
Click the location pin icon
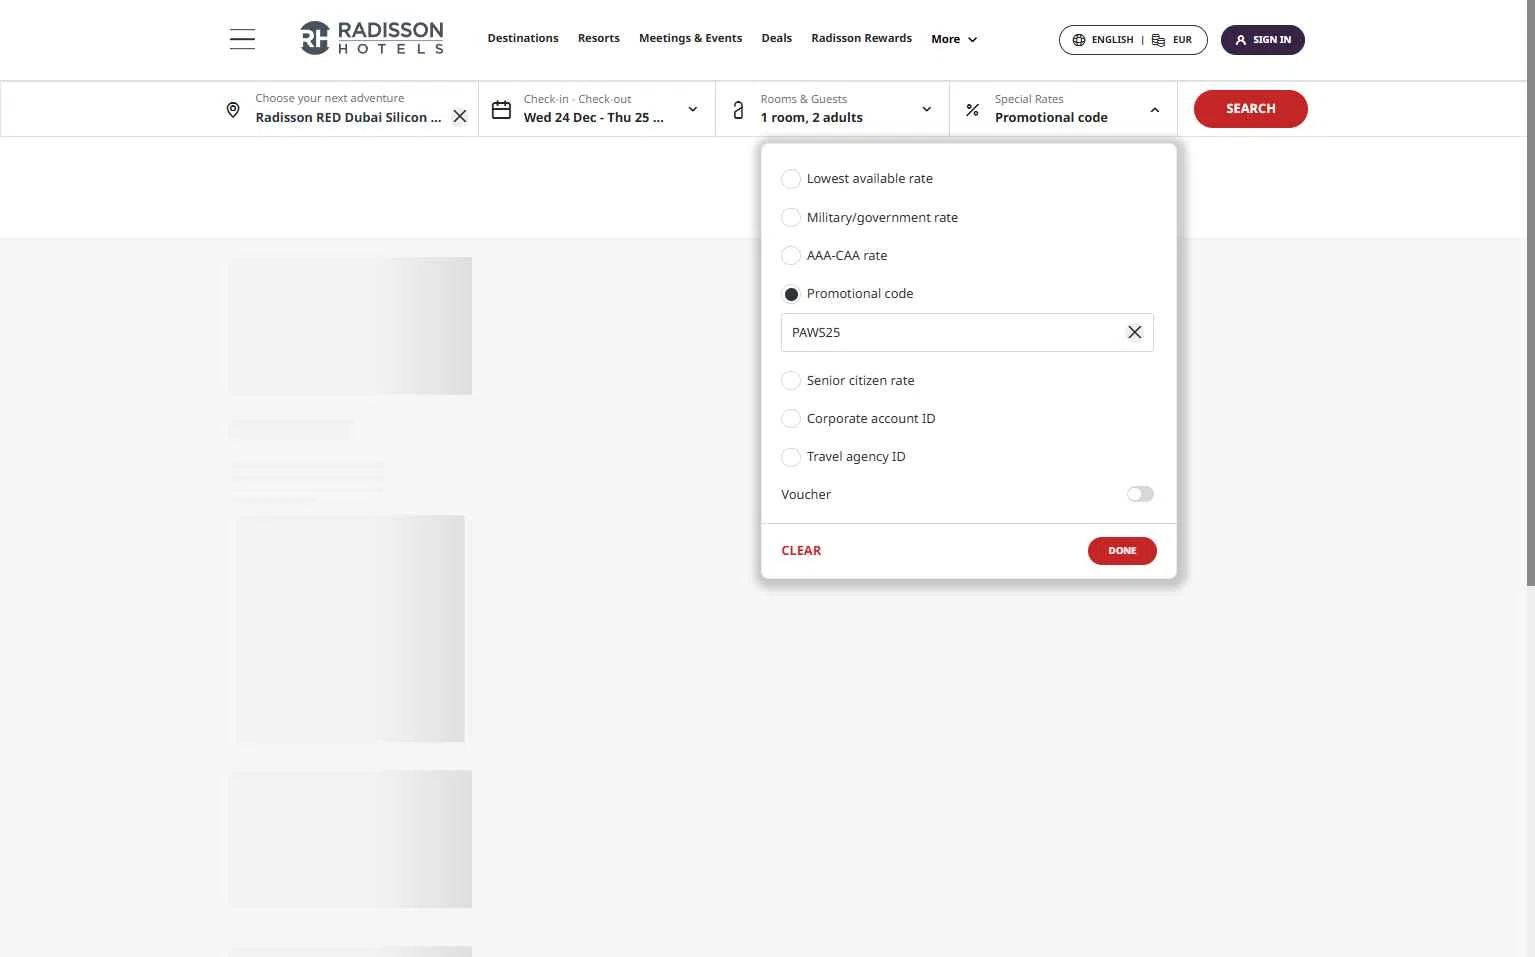point(233,110)
